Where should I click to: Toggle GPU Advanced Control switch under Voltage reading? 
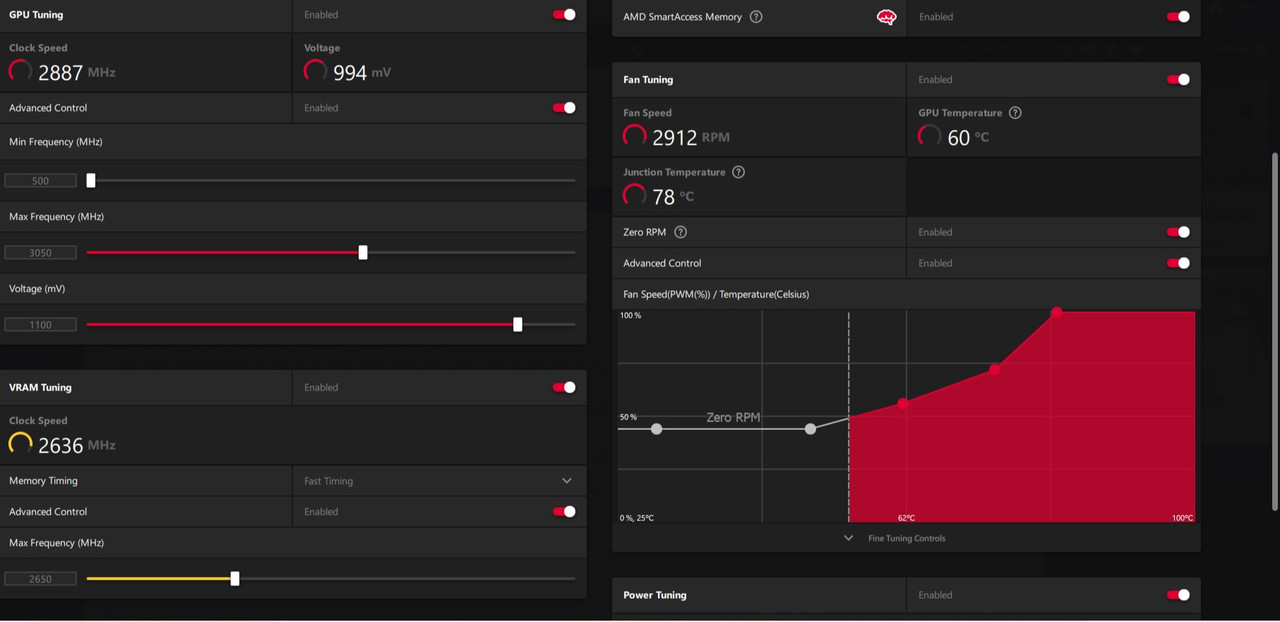(x=564, y=108)
